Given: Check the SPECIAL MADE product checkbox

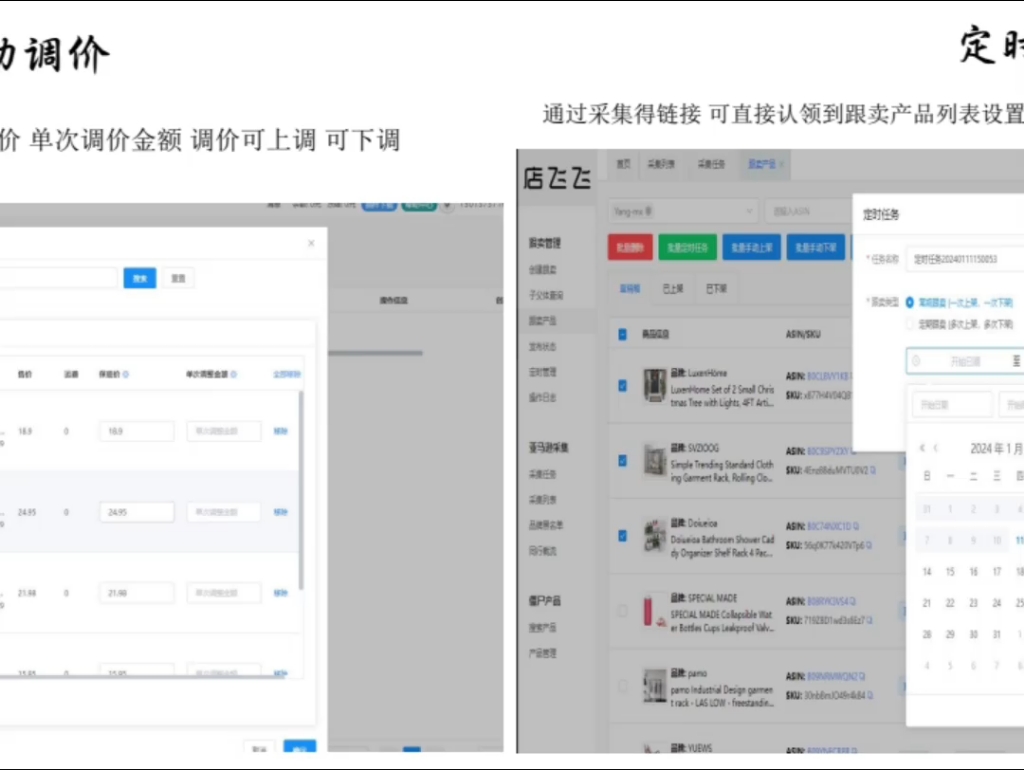Looking at the screenshot, I should click(x=621, y=612).
